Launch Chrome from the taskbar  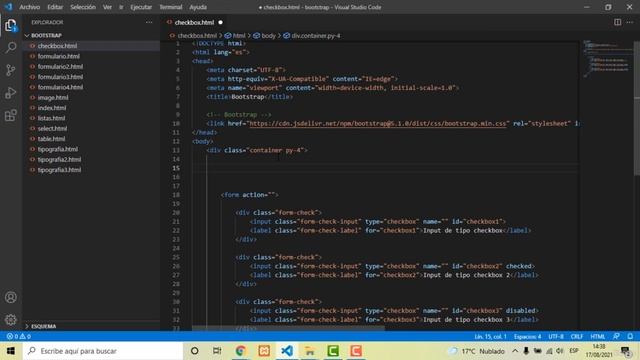[x=240, y=351]
